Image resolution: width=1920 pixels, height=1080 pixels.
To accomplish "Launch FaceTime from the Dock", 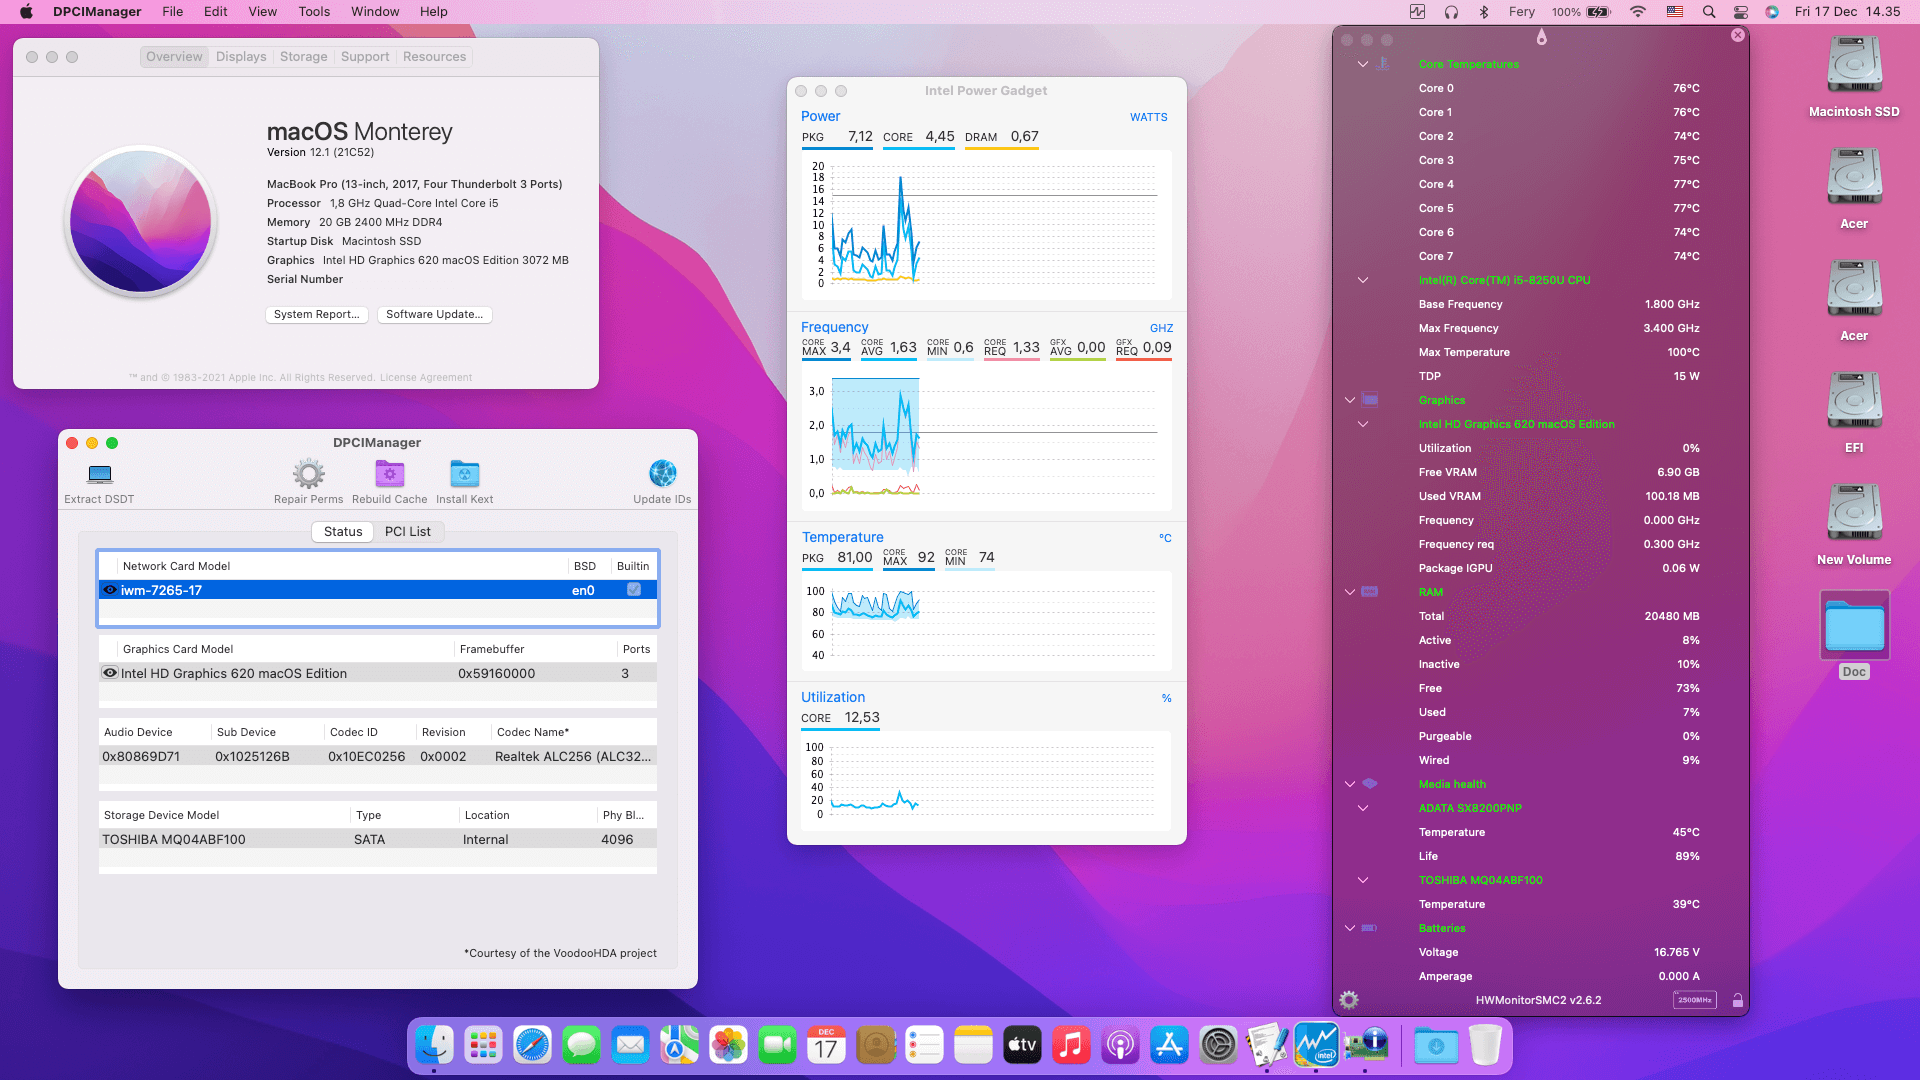I will [777, 1046].
